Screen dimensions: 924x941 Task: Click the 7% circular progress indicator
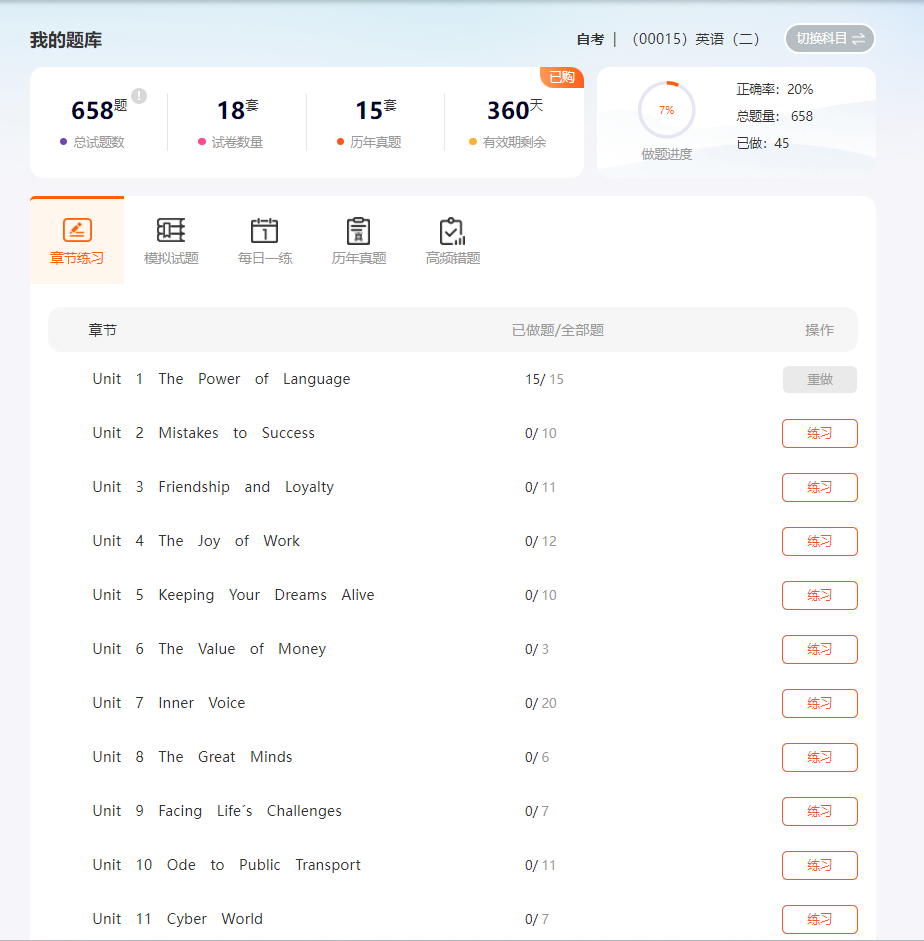pos(666,110)
